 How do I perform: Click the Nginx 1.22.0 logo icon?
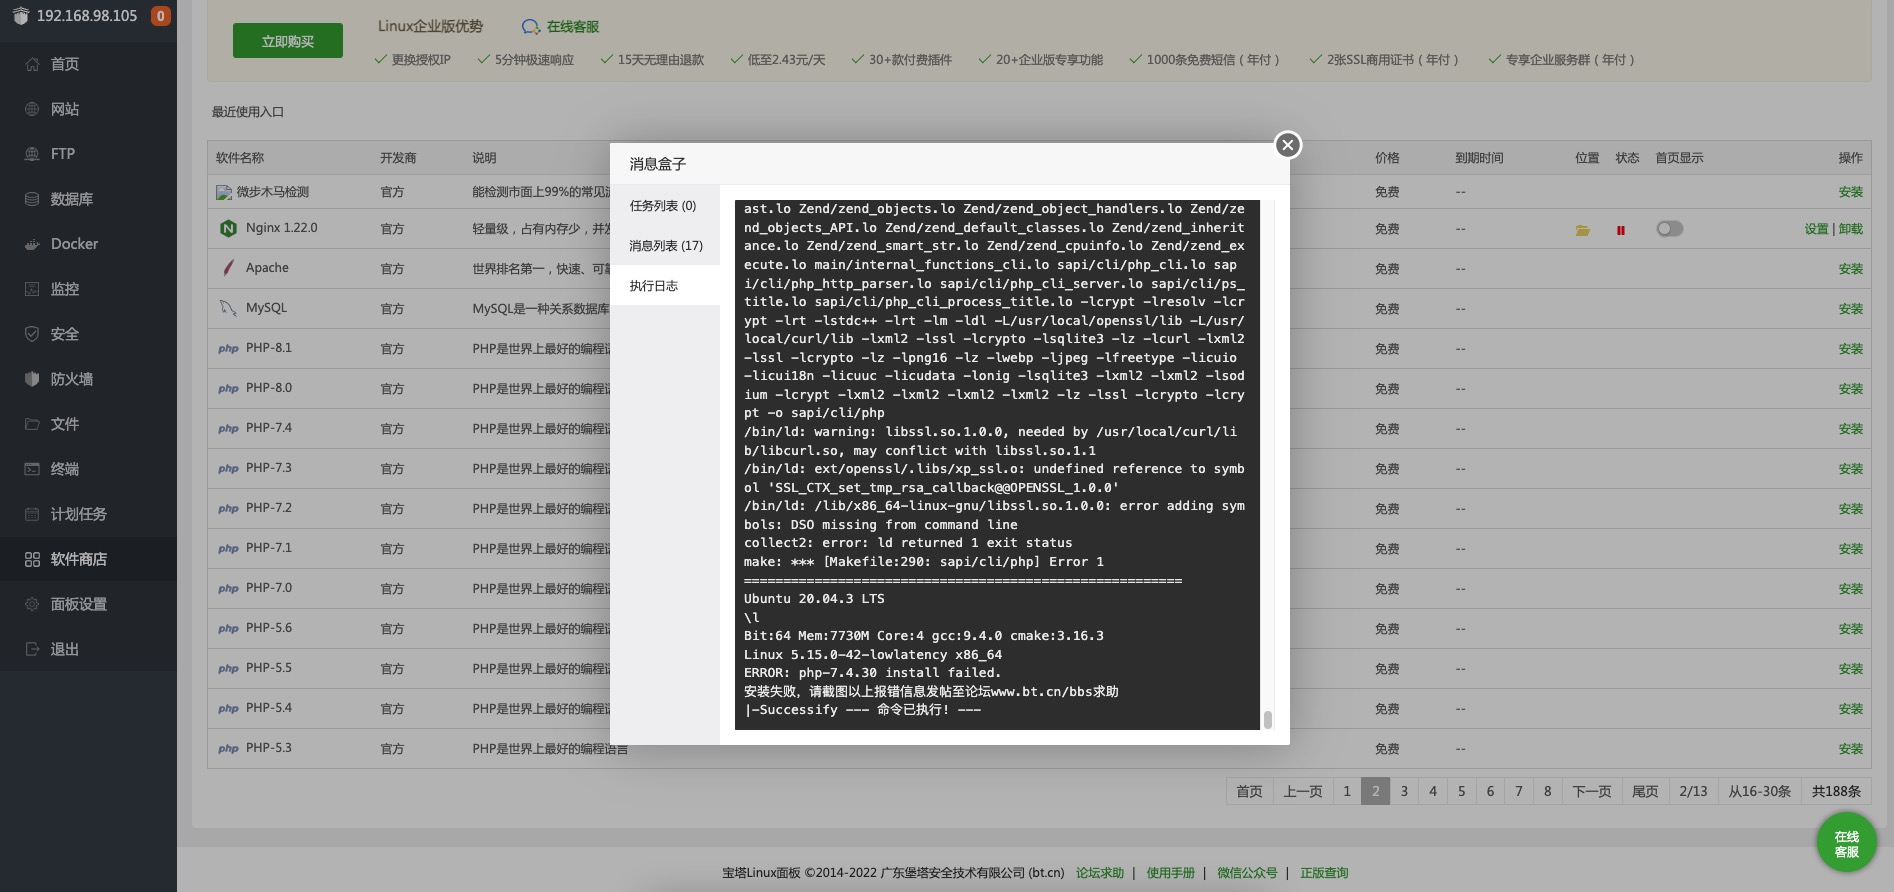coord(228,228)
